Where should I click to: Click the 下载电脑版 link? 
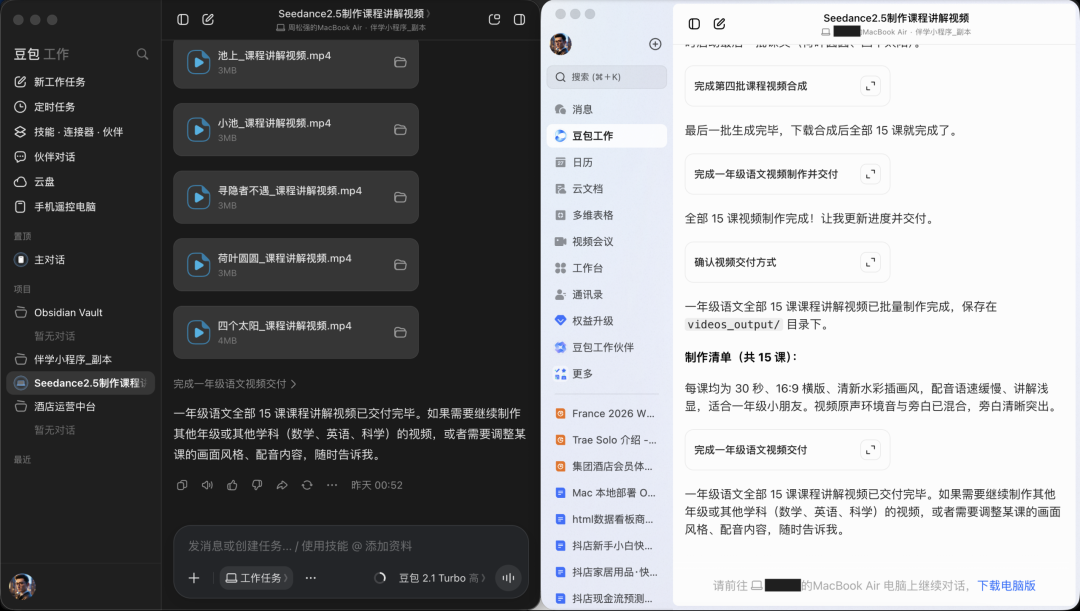[1006, 586]
